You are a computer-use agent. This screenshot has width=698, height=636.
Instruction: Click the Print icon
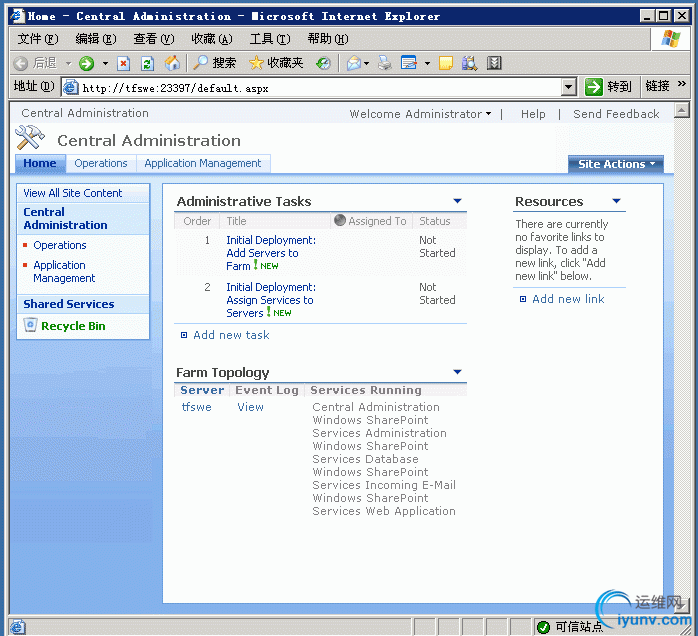385,63
